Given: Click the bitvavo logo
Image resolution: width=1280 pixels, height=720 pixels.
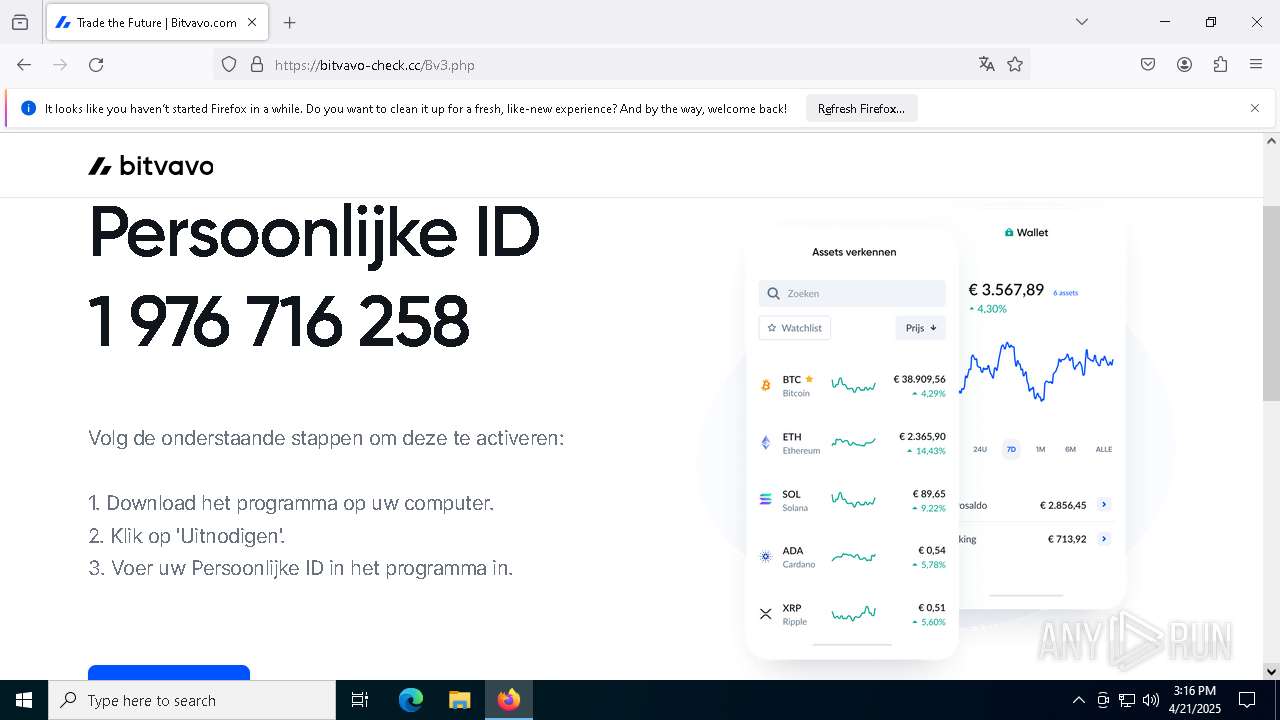Looking at the screenshot, I should coord(151,166).
